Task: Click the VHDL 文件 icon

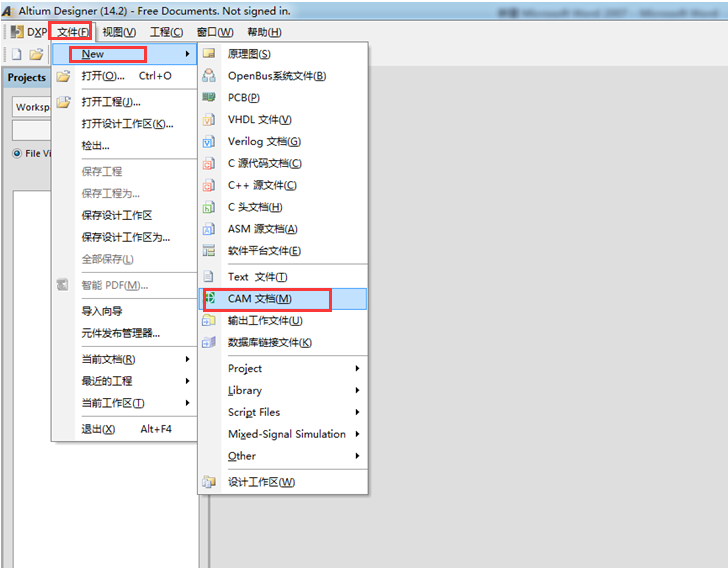Action: point(209,119)
